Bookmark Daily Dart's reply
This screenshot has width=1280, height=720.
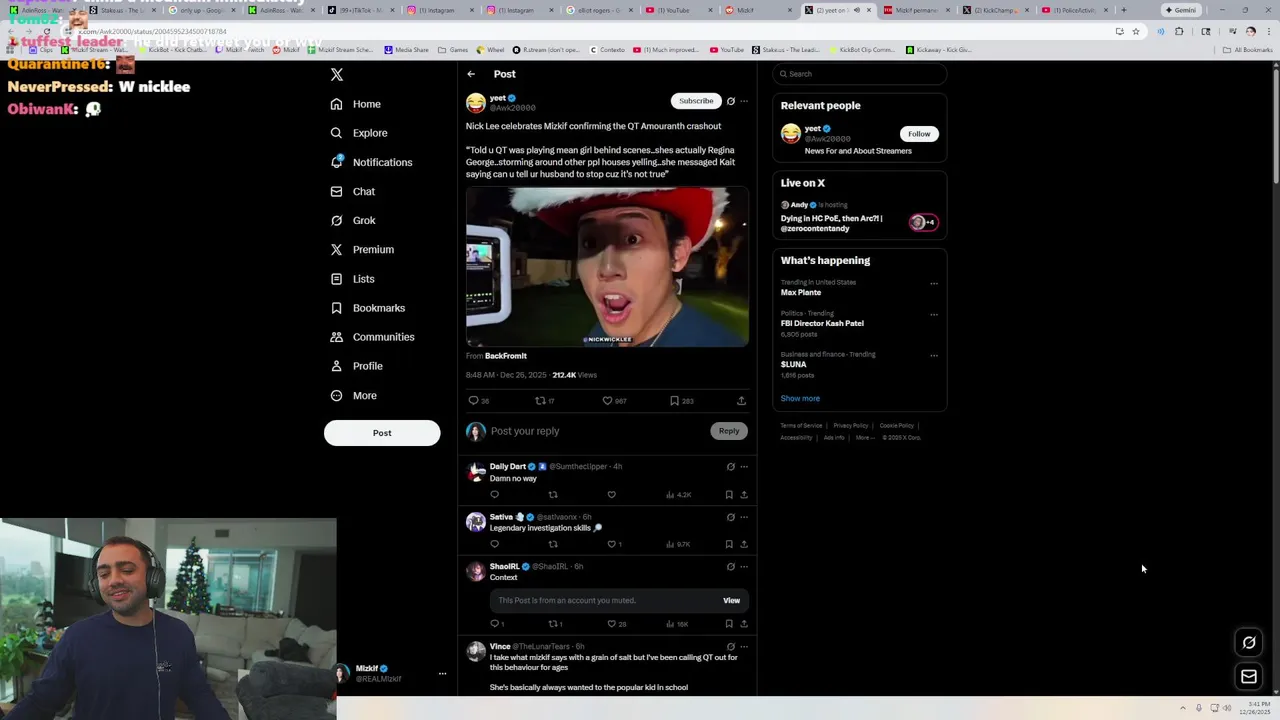pyautogui.click(x=729, y=494)
